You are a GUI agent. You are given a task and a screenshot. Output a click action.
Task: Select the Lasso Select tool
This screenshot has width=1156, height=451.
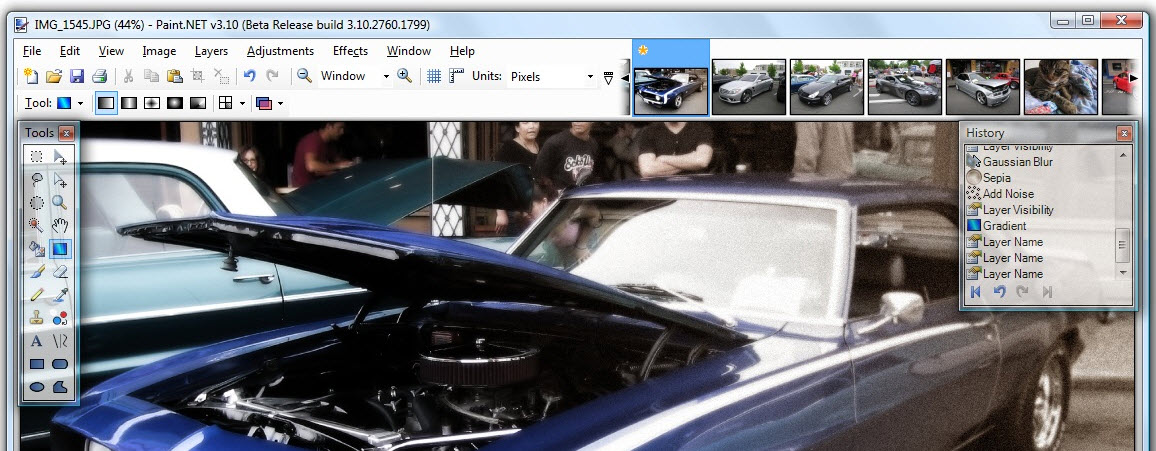(36, 179)
